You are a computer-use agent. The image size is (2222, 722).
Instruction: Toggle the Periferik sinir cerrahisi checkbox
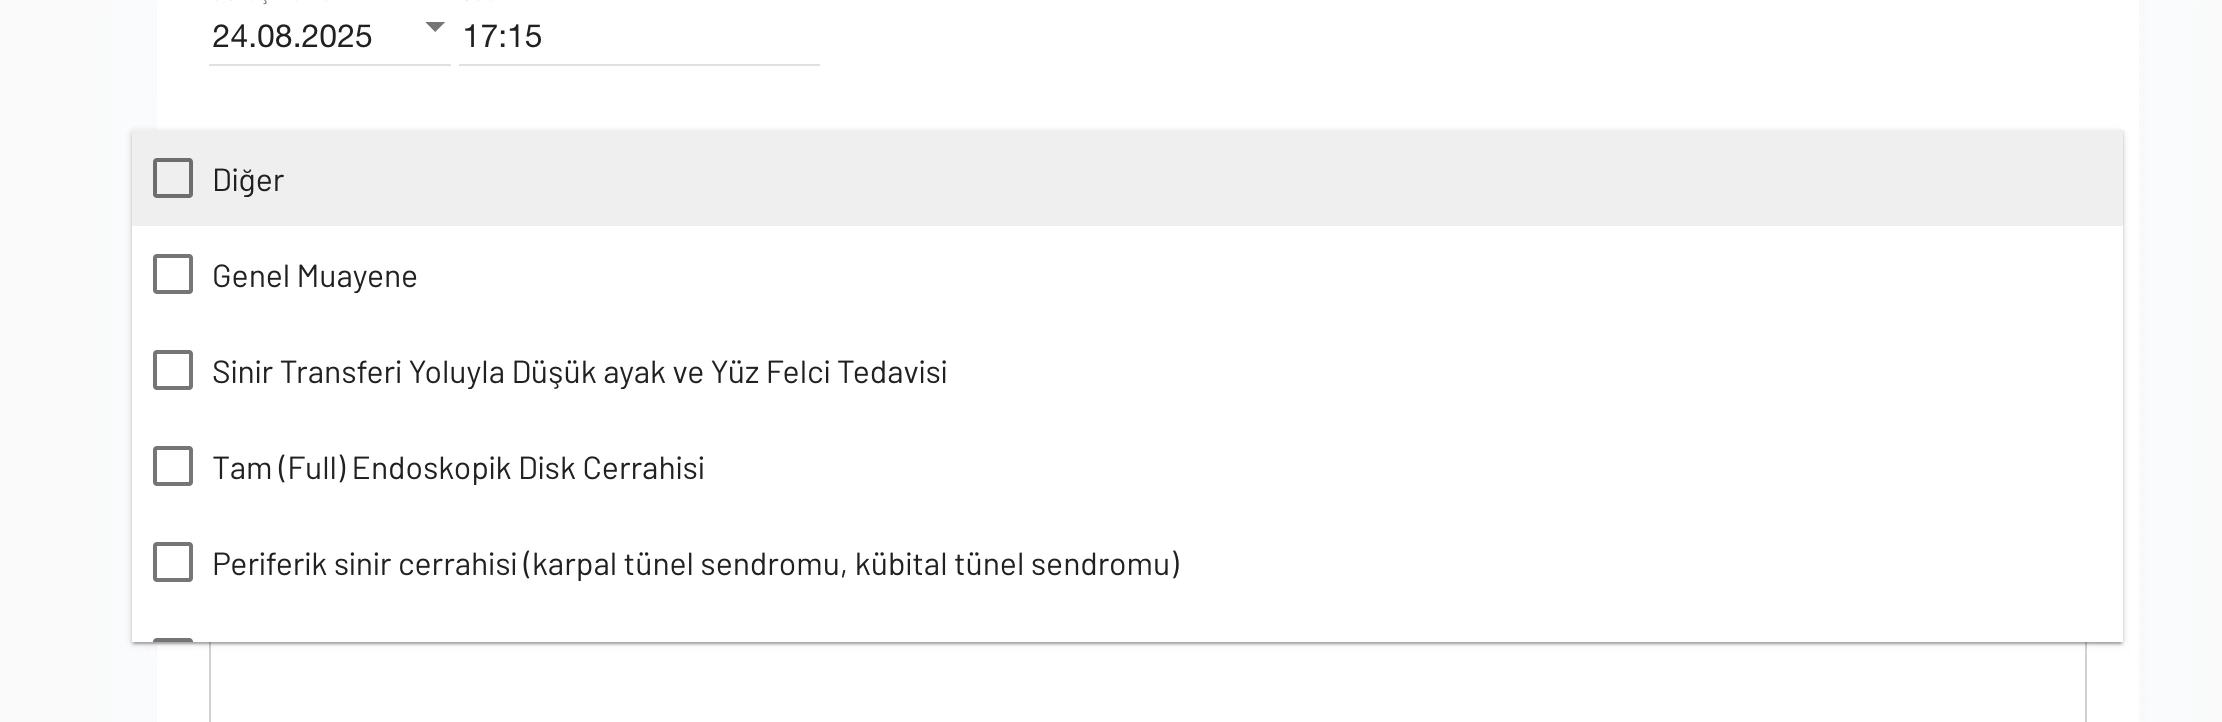(173, 563)
